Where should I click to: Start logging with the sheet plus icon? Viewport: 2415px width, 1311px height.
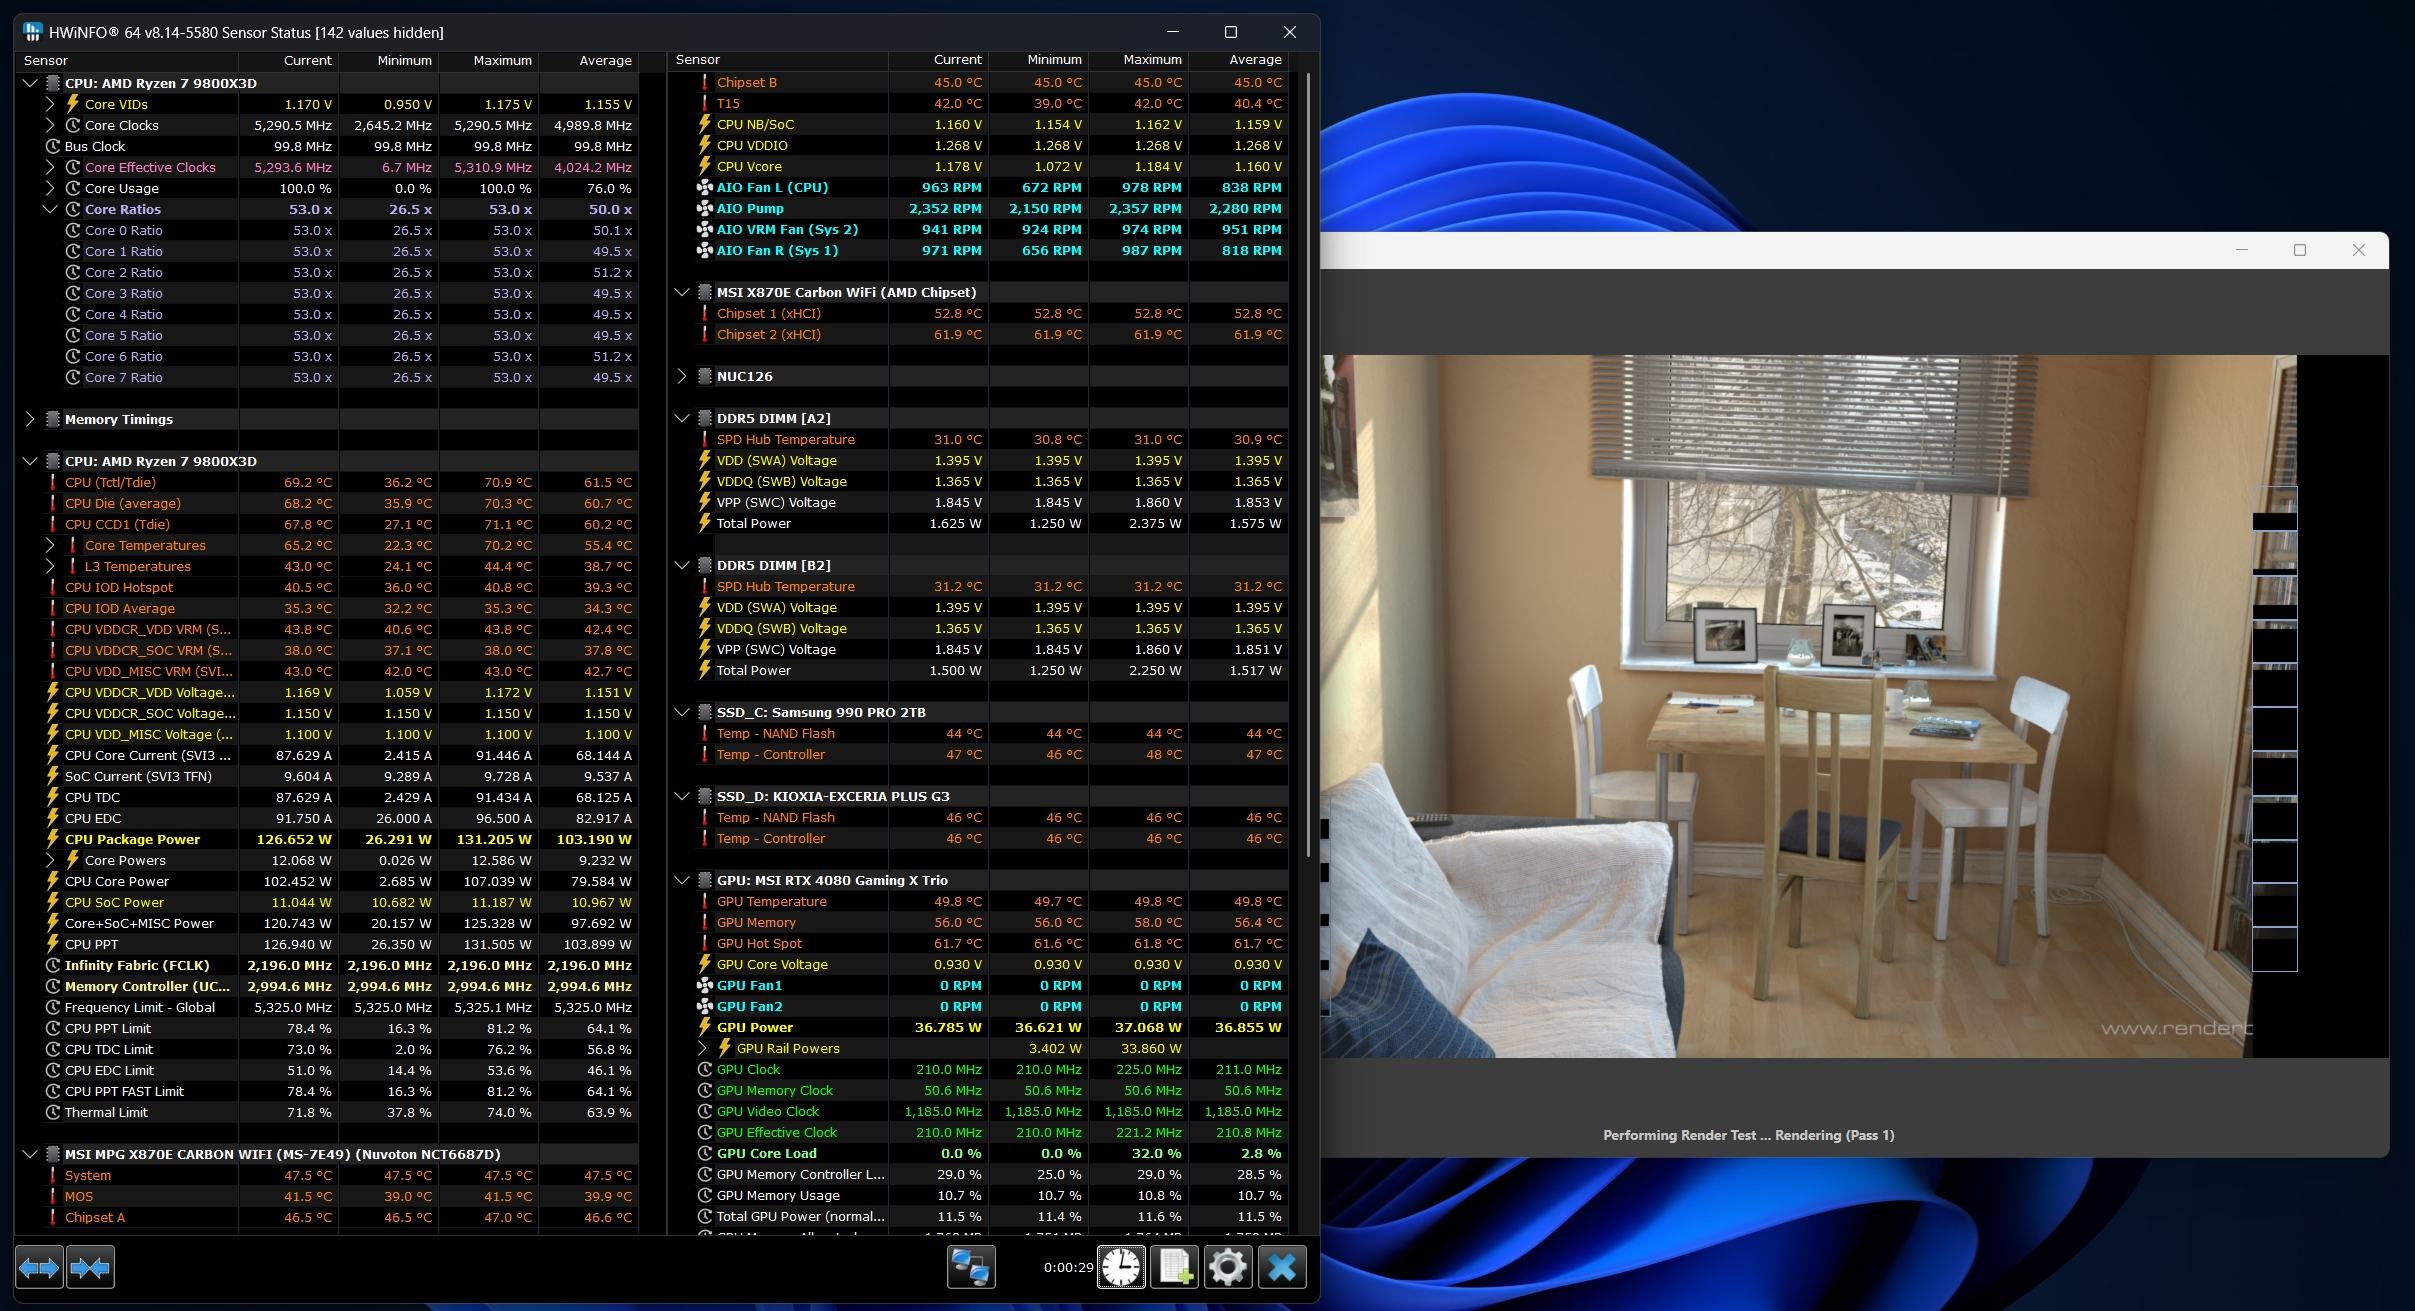(1174, 1268)
